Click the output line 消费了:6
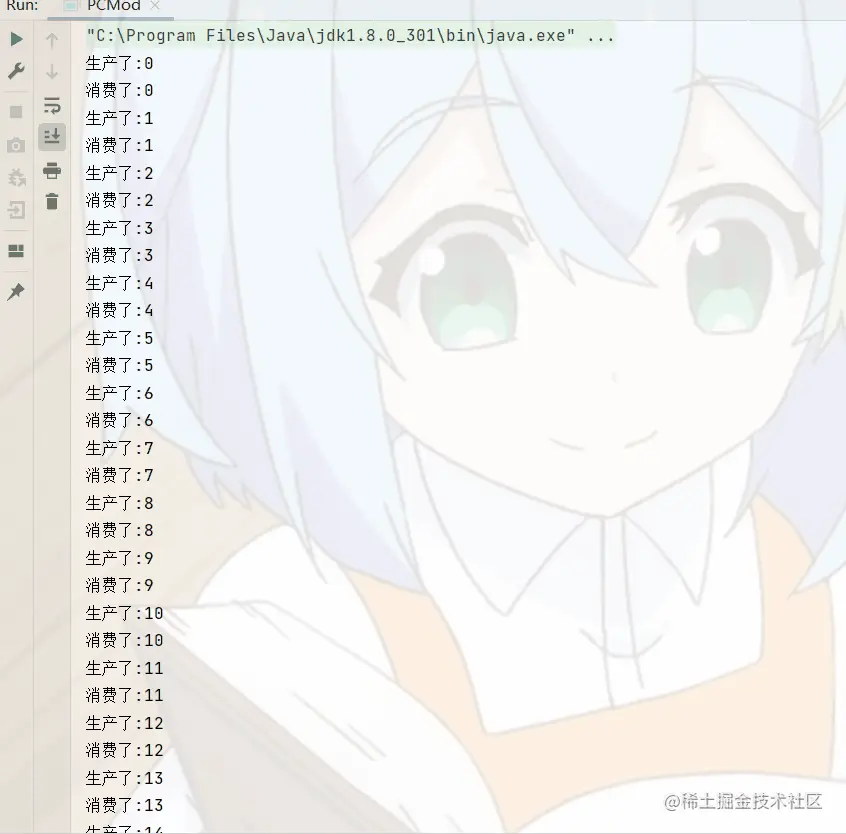The width and height of the screenshot is (846, 834). [119, 421]
